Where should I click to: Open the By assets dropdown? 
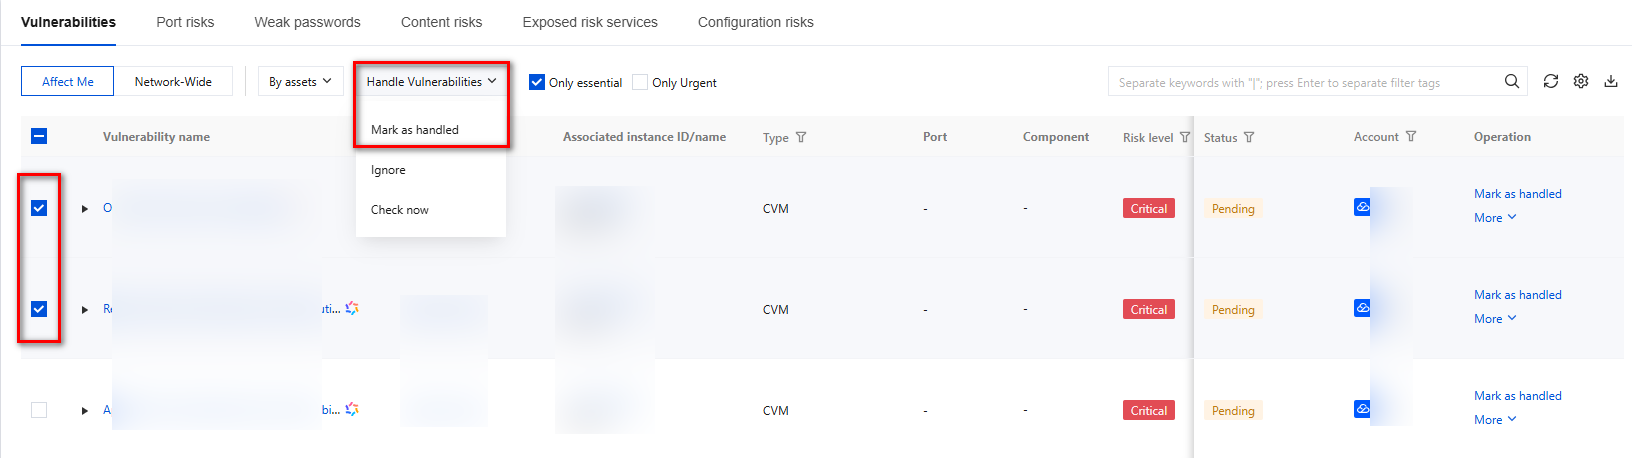pos(300,82)
